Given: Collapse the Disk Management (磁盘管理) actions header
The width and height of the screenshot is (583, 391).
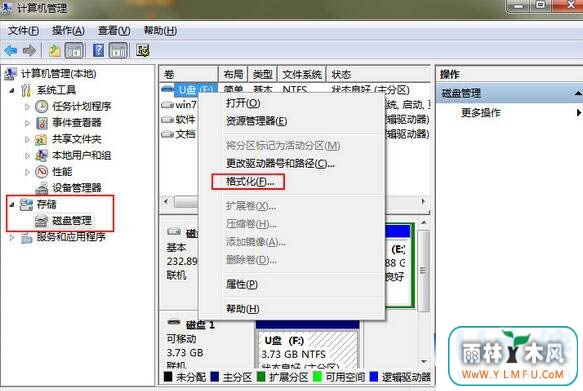Looking at the screenshot, I should pyautogui.click(x=577, y=93).
